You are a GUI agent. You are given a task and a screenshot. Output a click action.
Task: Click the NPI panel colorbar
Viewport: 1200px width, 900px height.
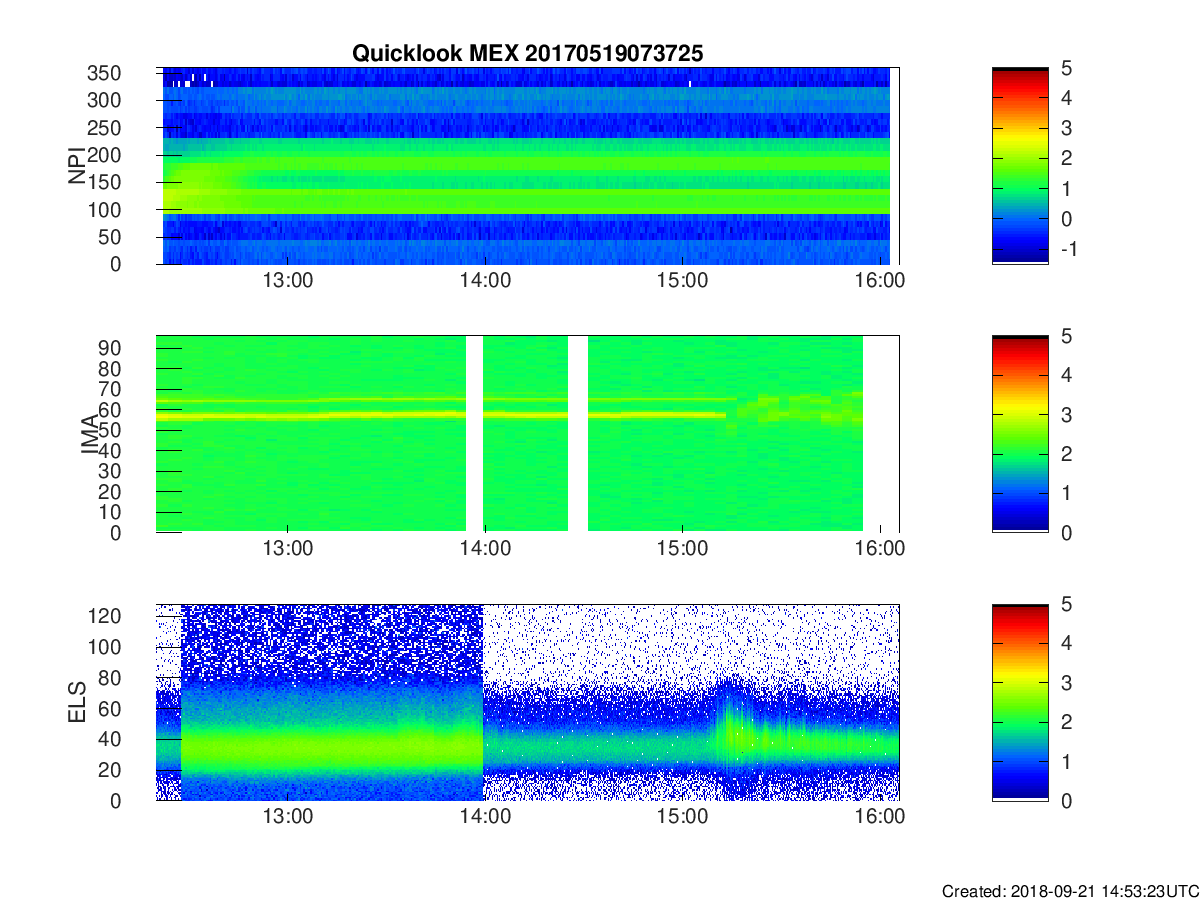point(1020,166)
